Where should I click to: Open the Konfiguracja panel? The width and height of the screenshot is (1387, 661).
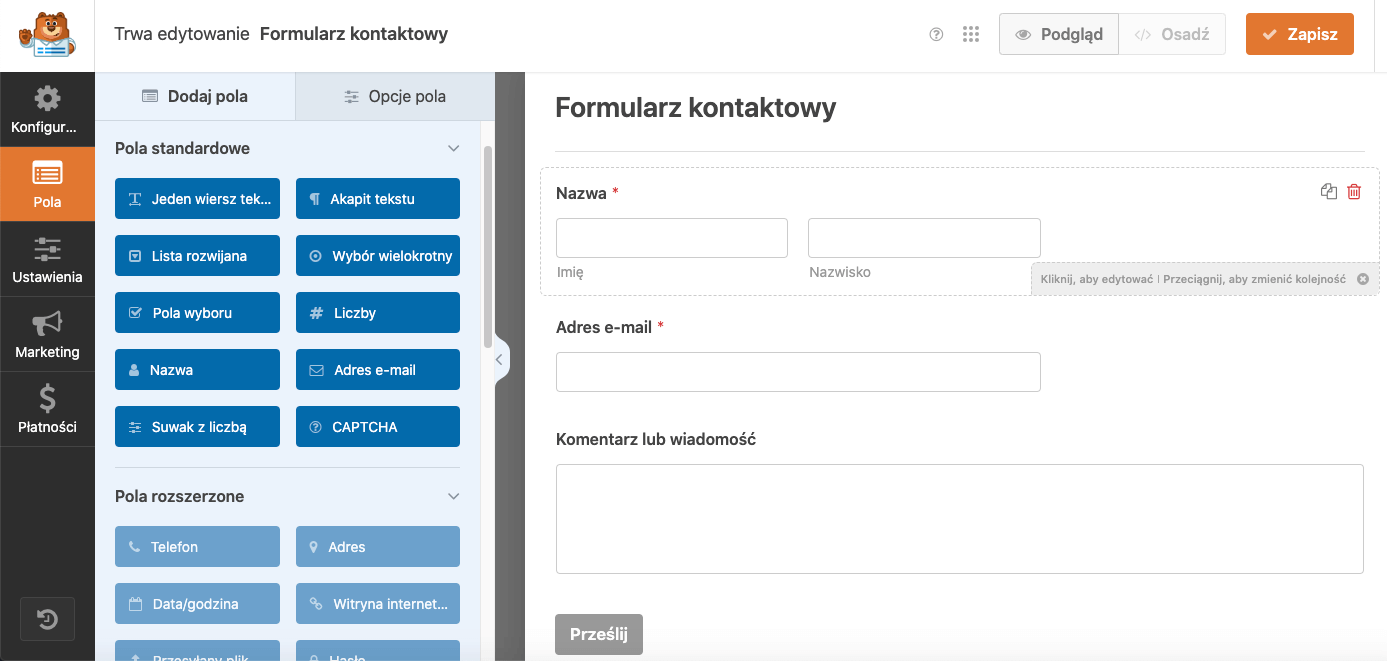coord(47,110)
